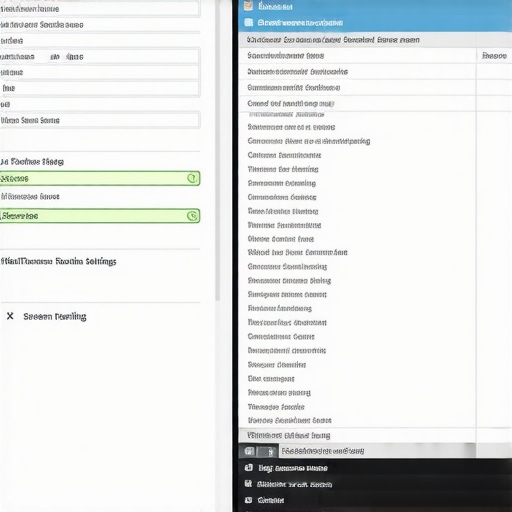
Task: Click the notepad icon in blue header's top row
Action: [x=248, y=6]
